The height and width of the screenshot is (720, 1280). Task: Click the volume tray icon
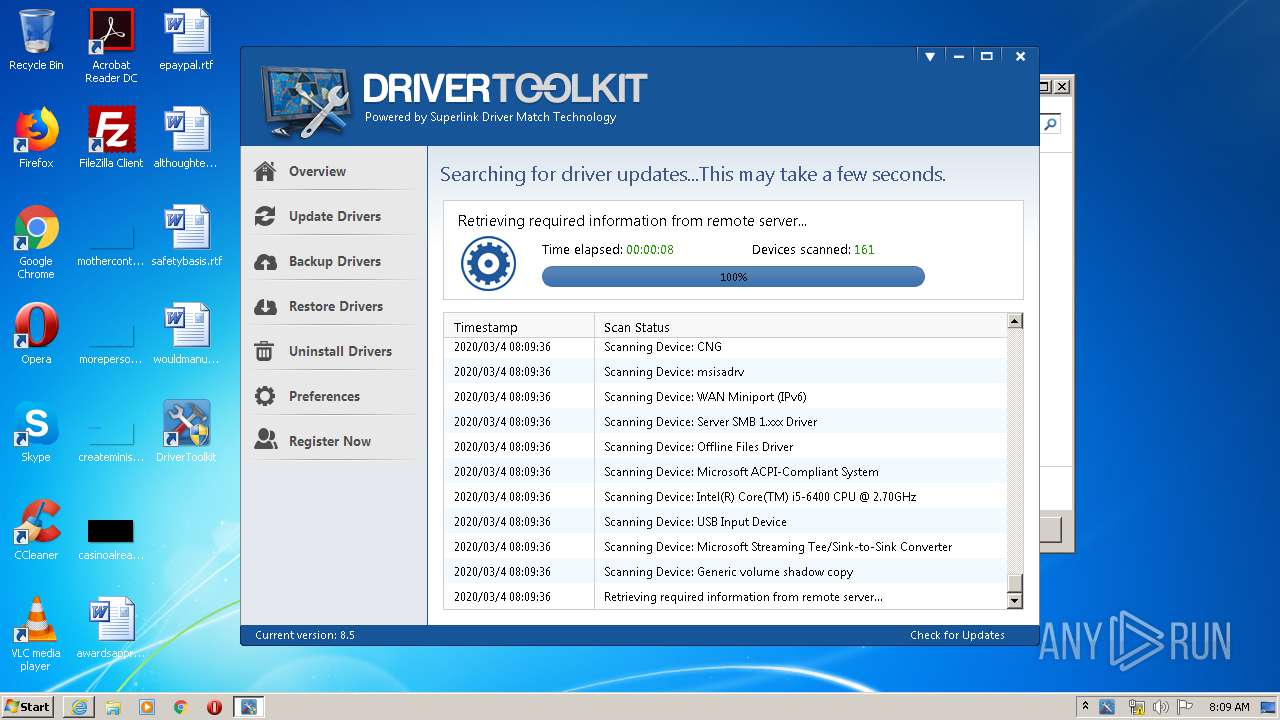1161,707
